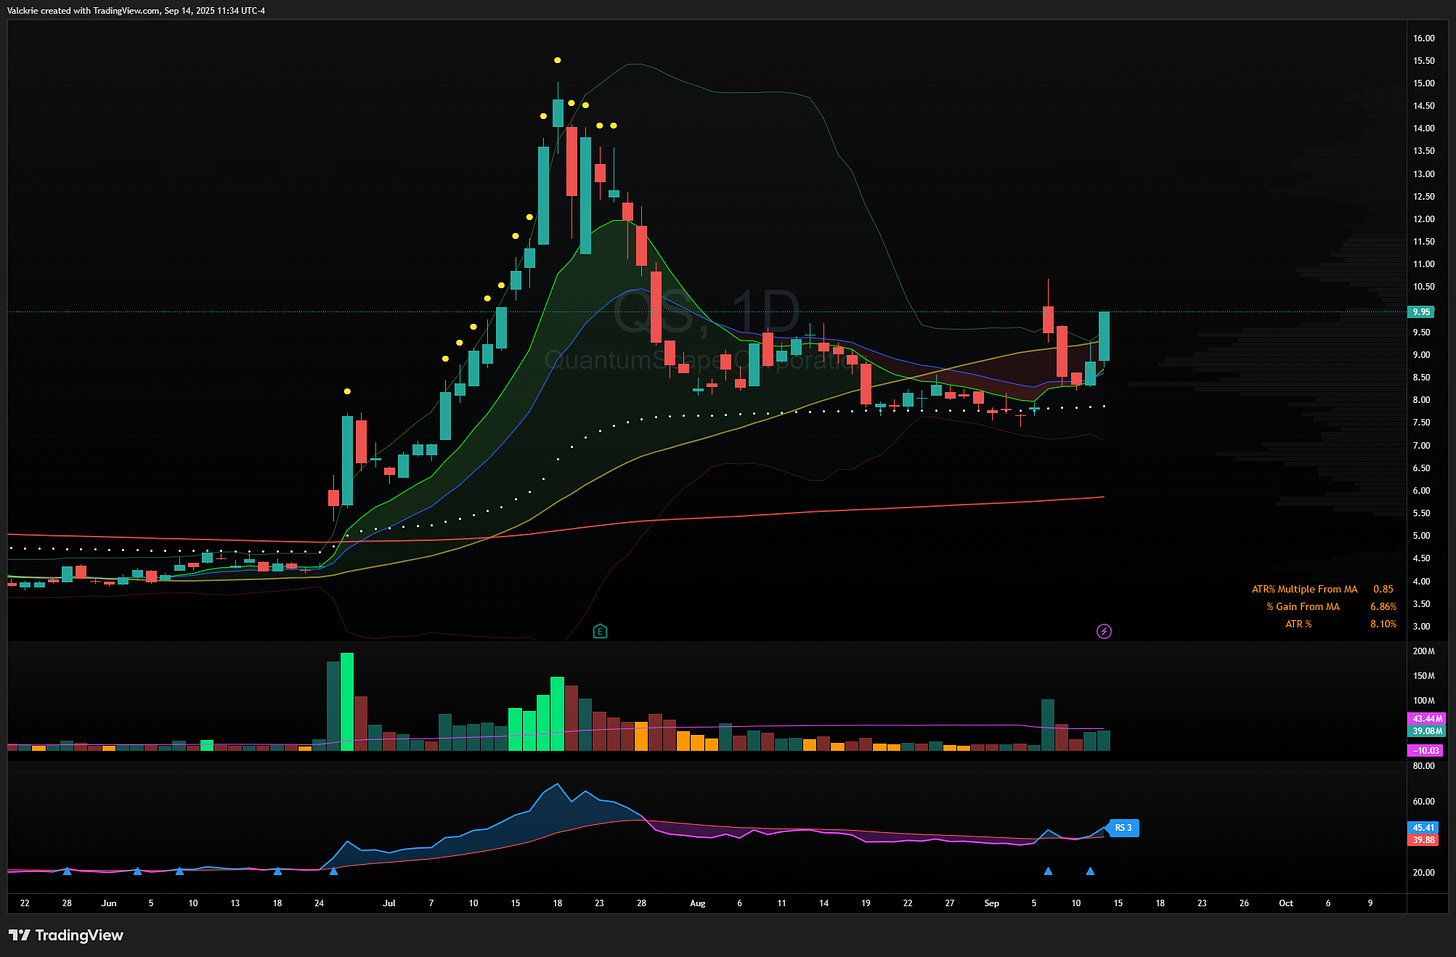Click the current price tag 9.95
1456x957 pixels.
[1421, 312]
